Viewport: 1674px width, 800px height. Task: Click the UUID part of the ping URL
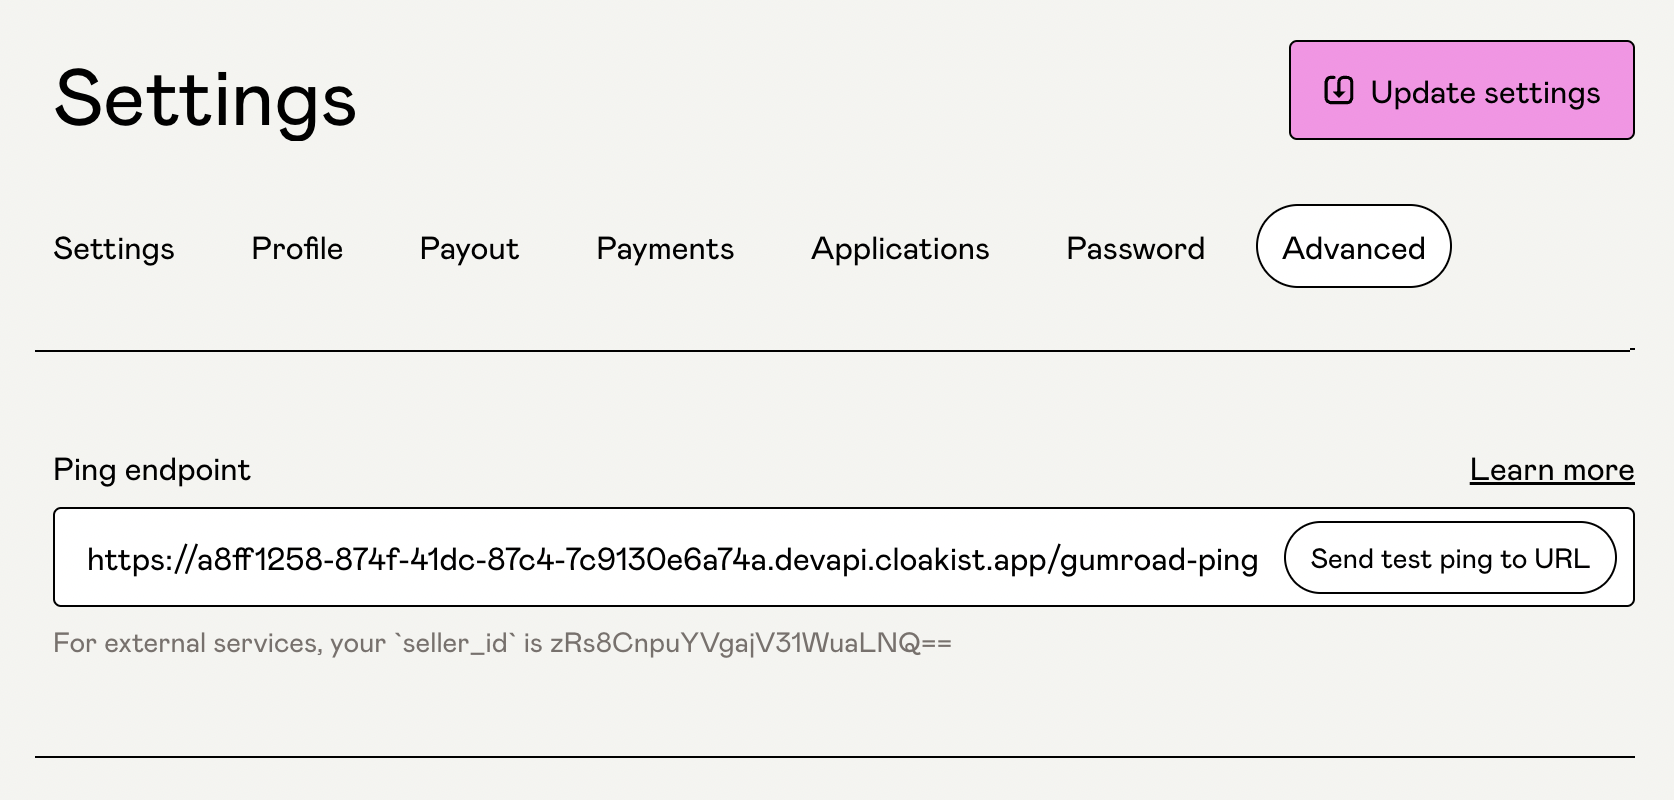[x=482, y=560]
